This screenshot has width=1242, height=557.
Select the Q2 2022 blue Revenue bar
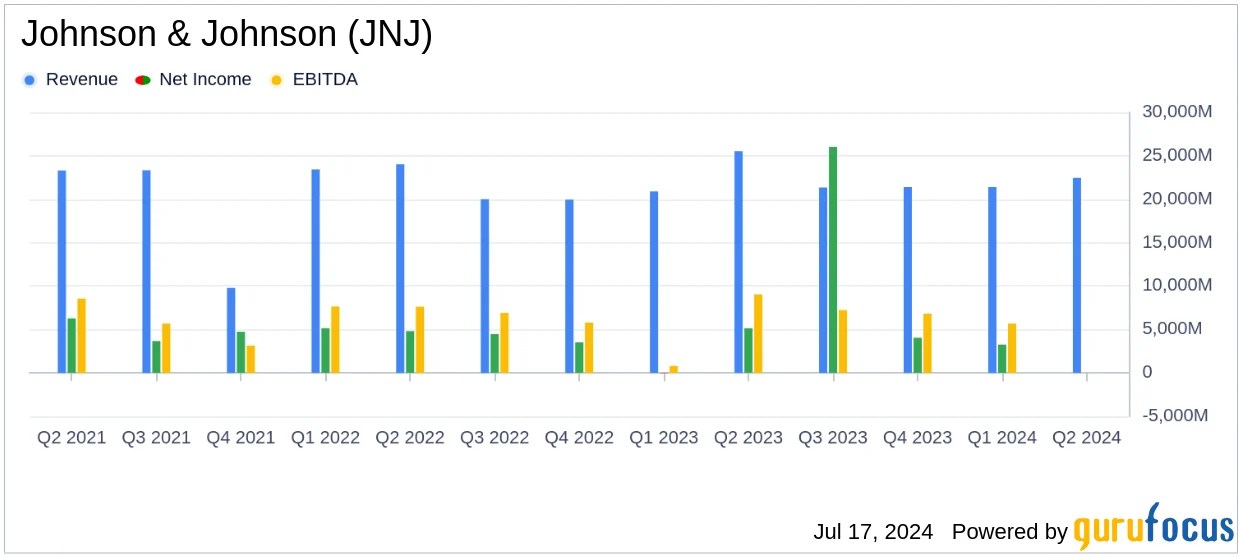pyautogui.click(x=400, y=268)
